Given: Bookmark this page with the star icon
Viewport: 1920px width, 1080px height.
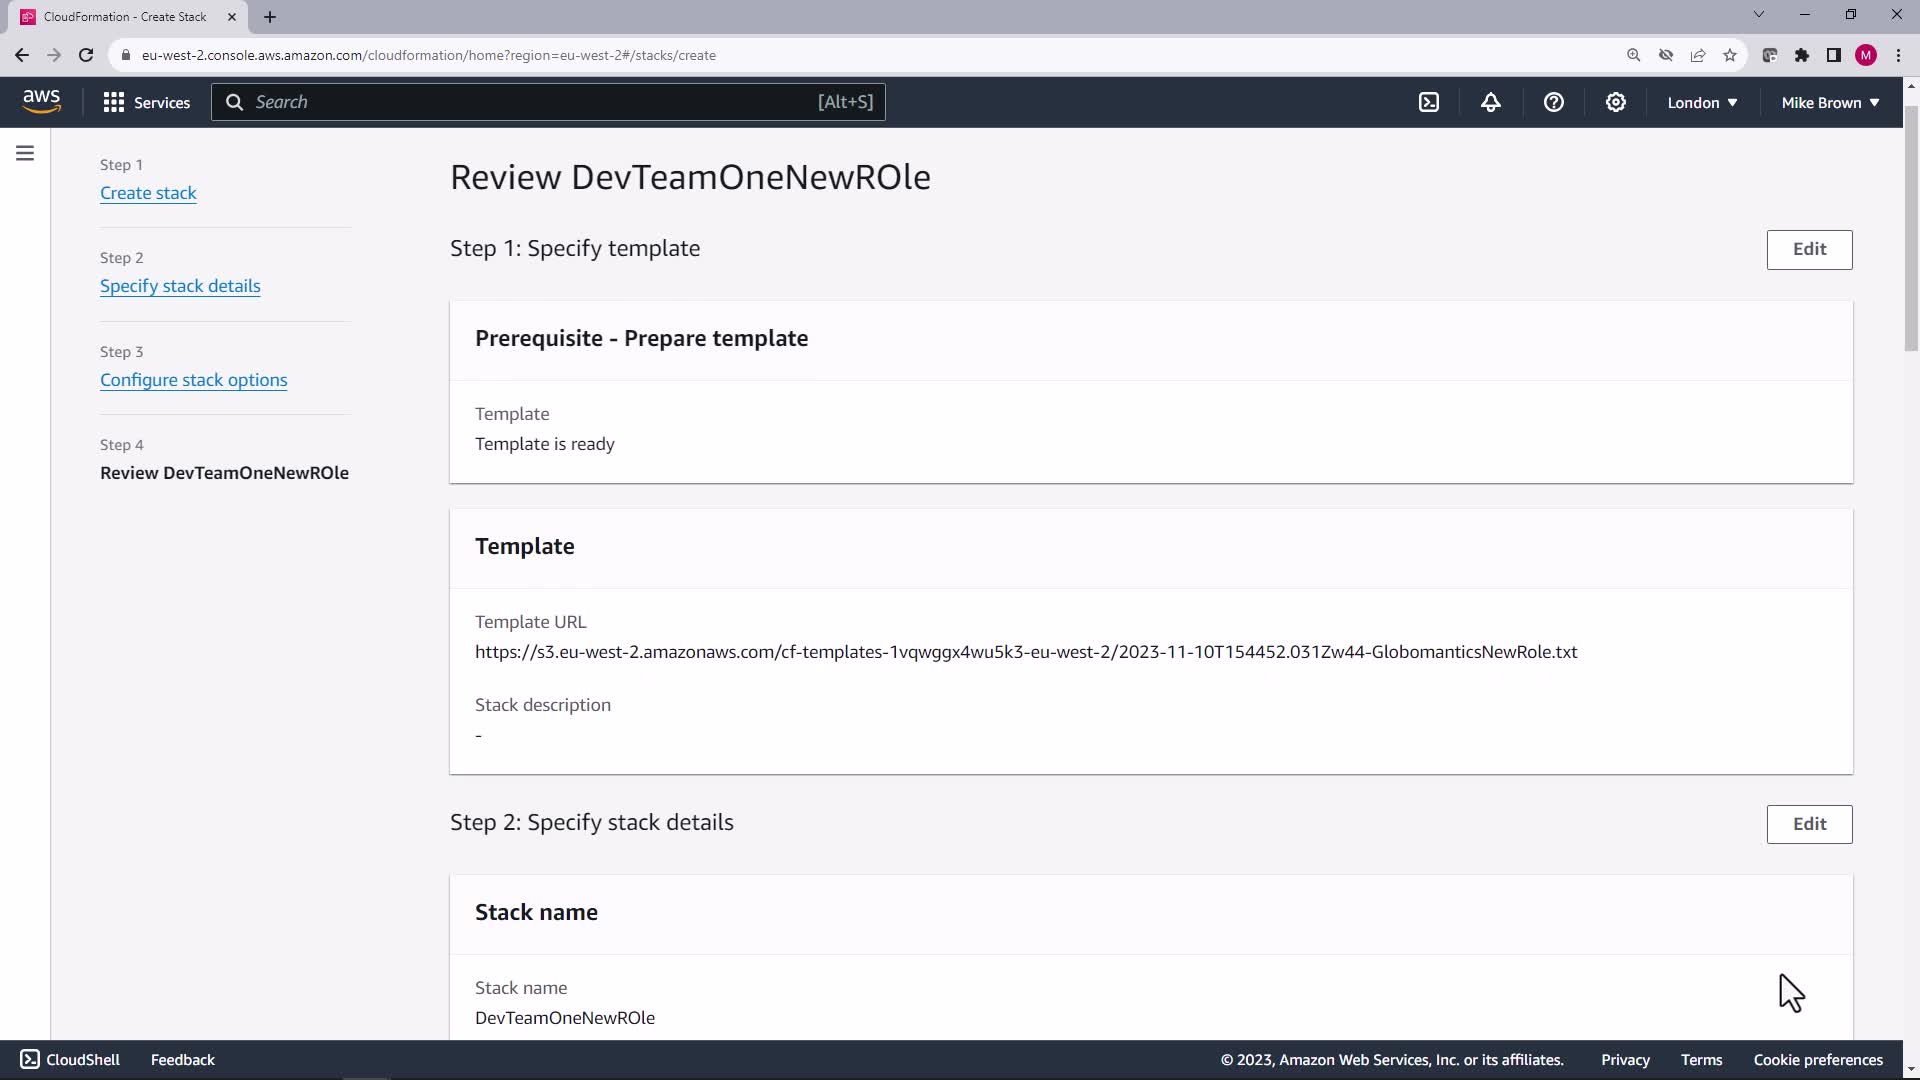Looking at the screenshot, I should coord(1730,55).
